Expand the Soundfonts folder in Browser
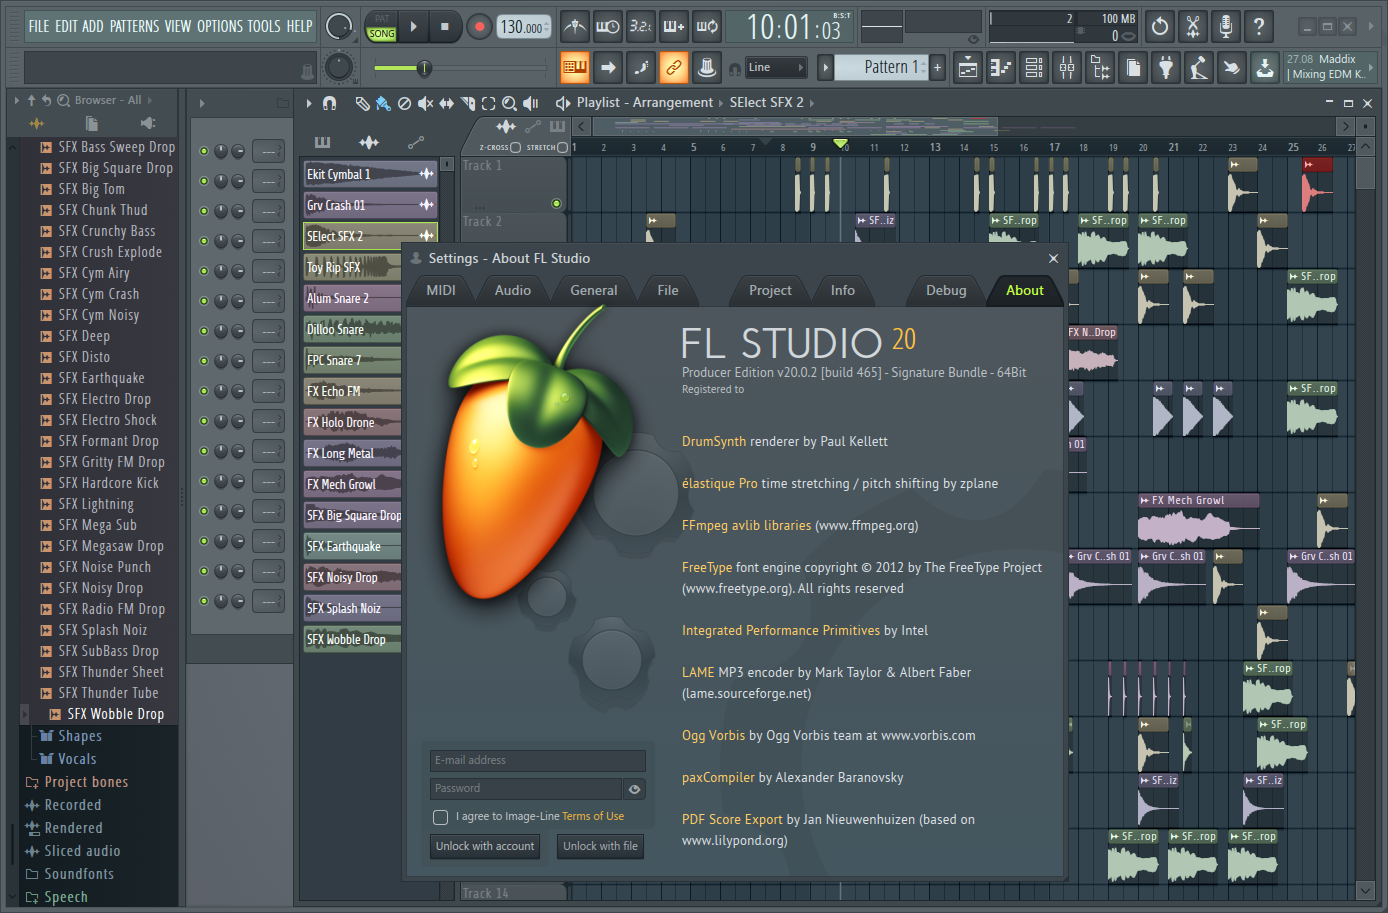Viewport: 1388px width, 913px height. (69, 874)
